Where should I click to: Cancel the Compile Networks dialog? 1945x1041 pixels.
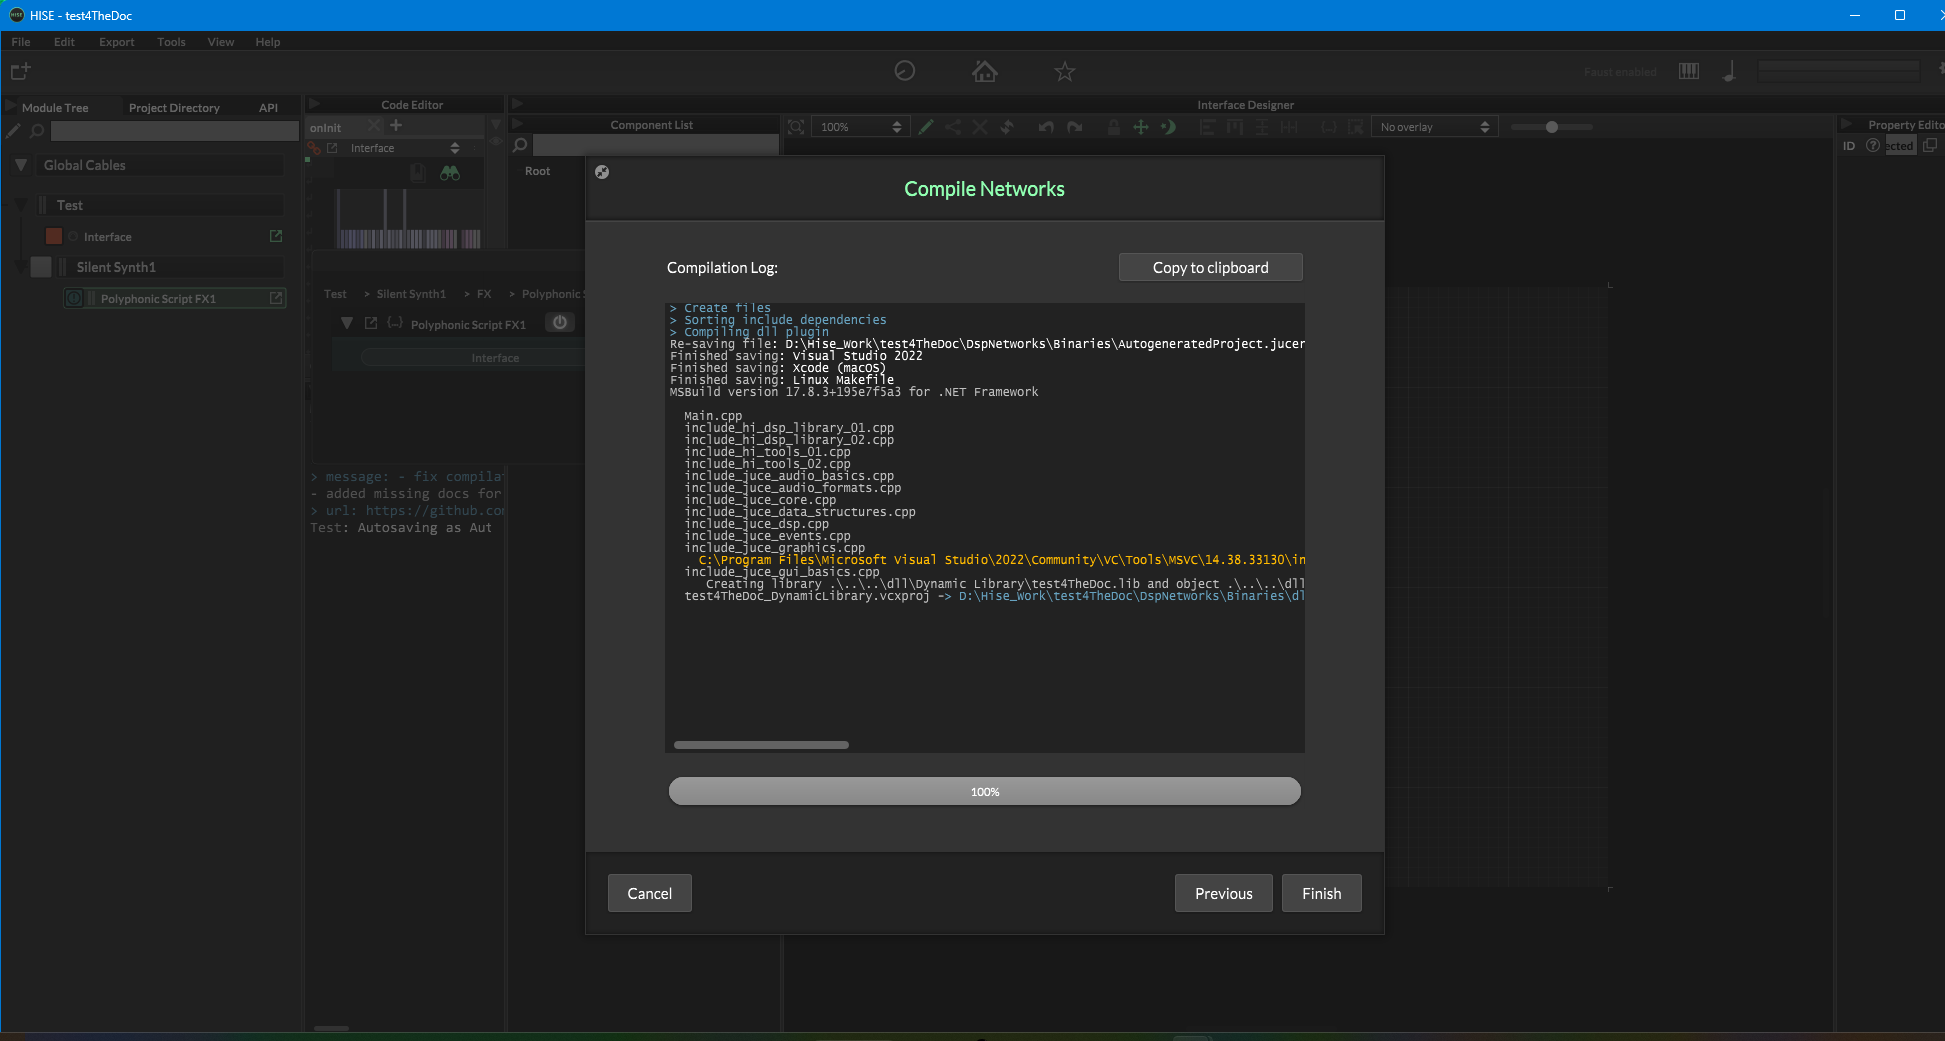point(649,893)
